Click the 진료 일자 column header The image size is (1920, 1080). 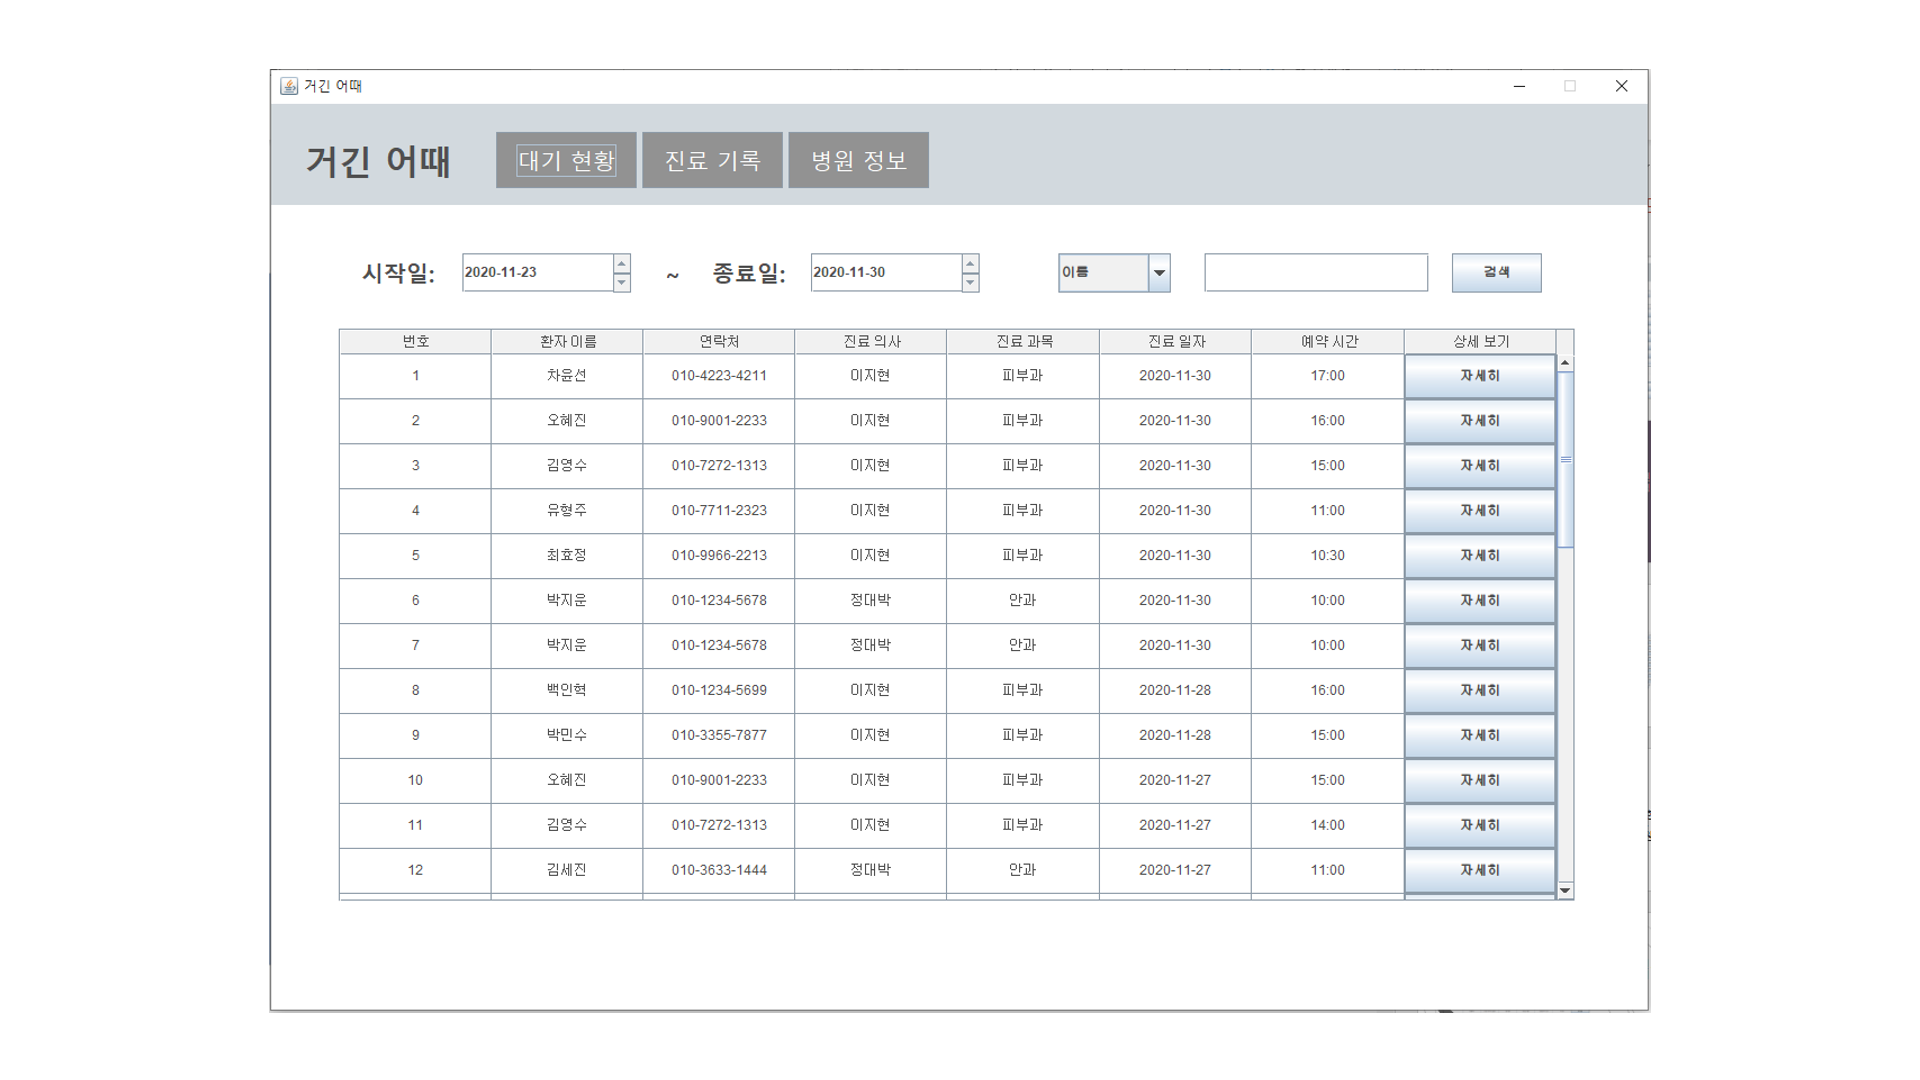[1175, 341]
